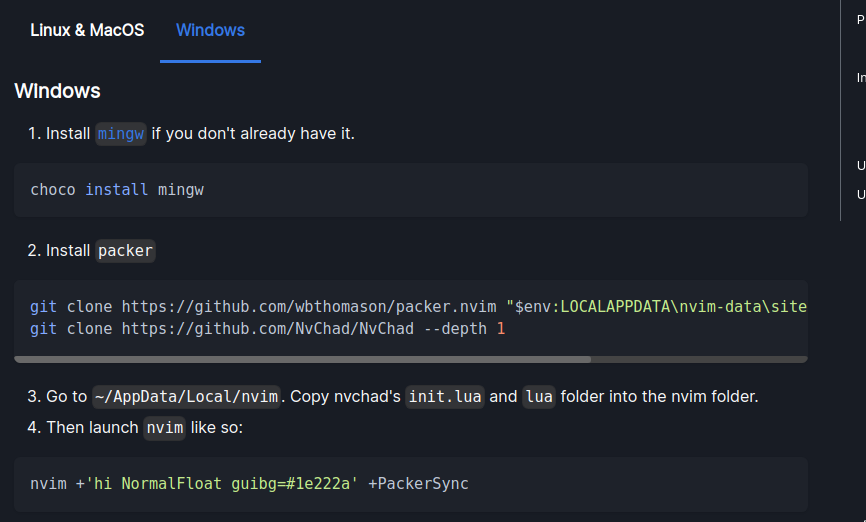Click the inline 'nvim' code in step 4
This screenshot has height=522, width=866.
point(165,428)
